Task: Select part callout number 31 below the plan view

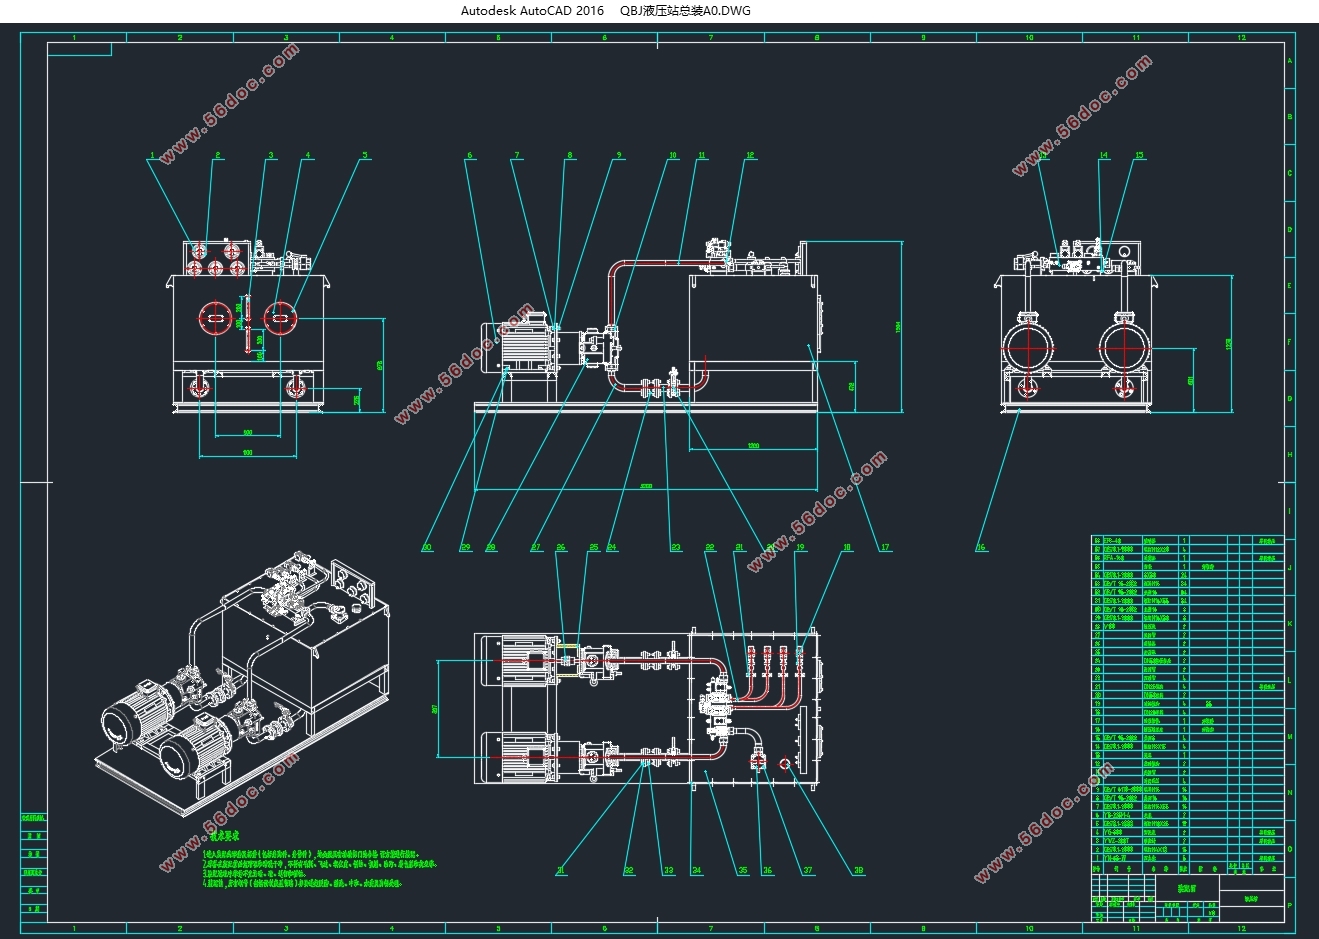Action: [x=561, y=871]
